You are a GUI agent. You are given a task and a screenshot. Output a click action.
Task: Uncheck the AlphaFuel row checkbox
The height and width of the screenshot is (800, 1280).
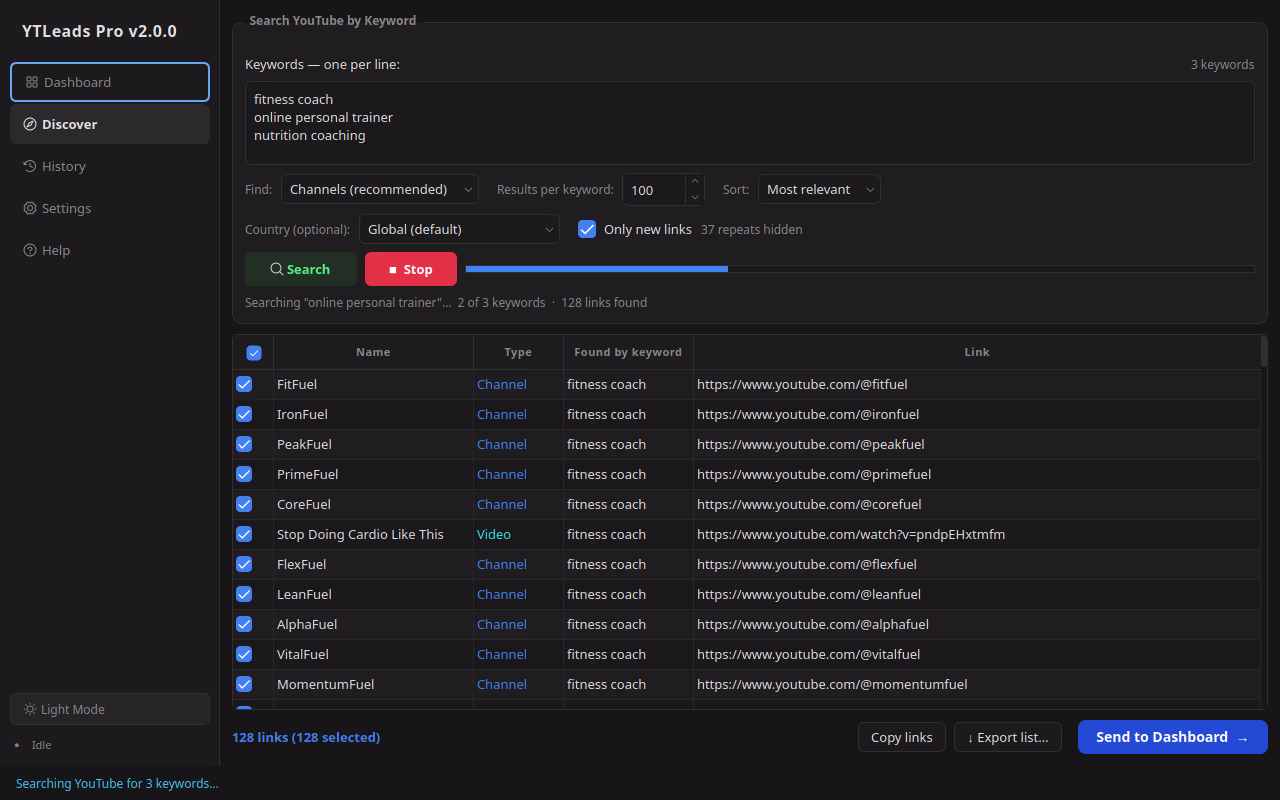coord(244,624)
